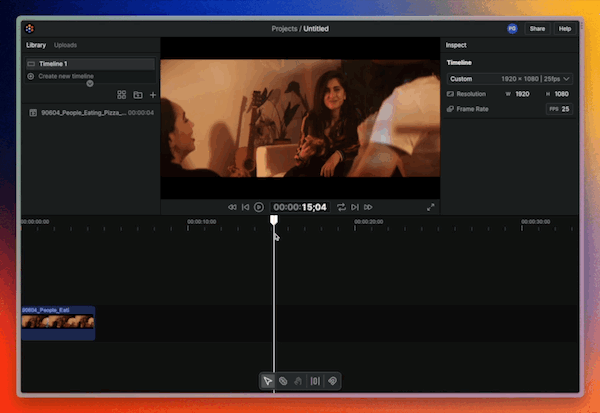Click the plus circle beside Create new timeline
The width and height of the screenshot is (600, 413).
31,76
